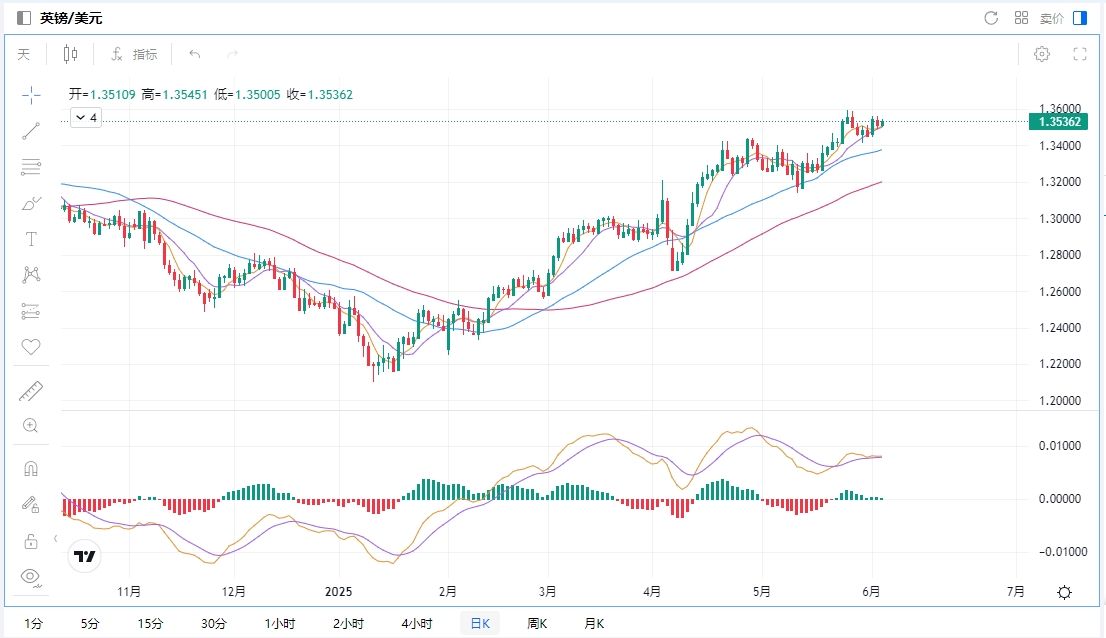Switch to the 周K weekly tab
This screenshot has height=638, width=1106.
(537, 624)
